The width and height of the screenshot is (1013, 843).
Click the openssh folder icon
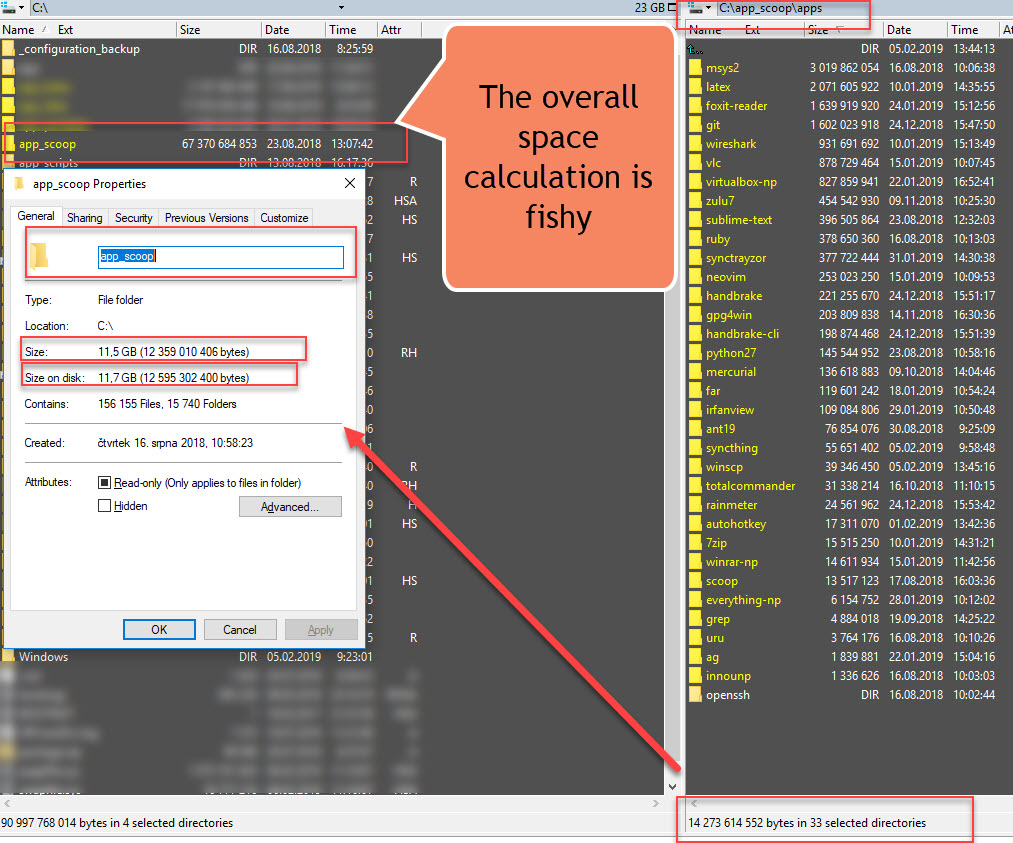[x=696, y=695]
